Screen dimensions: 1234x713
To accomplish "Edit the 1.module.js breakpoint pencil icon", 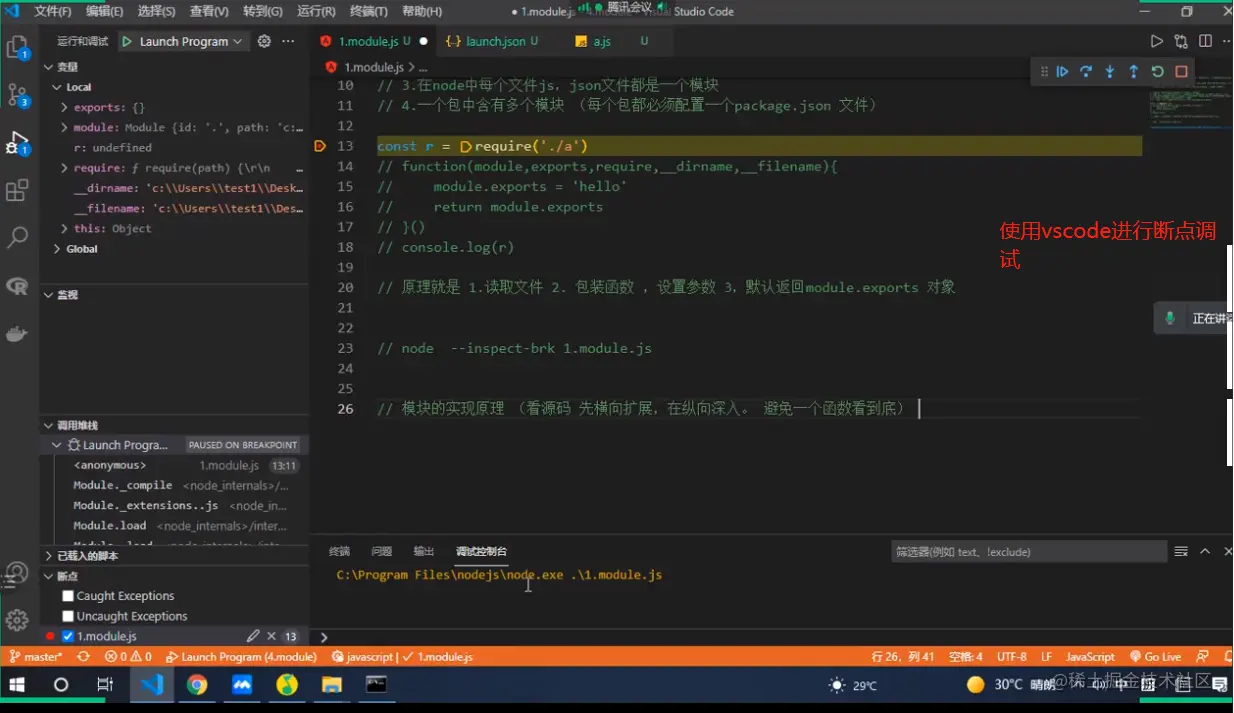I will point(253,636).
